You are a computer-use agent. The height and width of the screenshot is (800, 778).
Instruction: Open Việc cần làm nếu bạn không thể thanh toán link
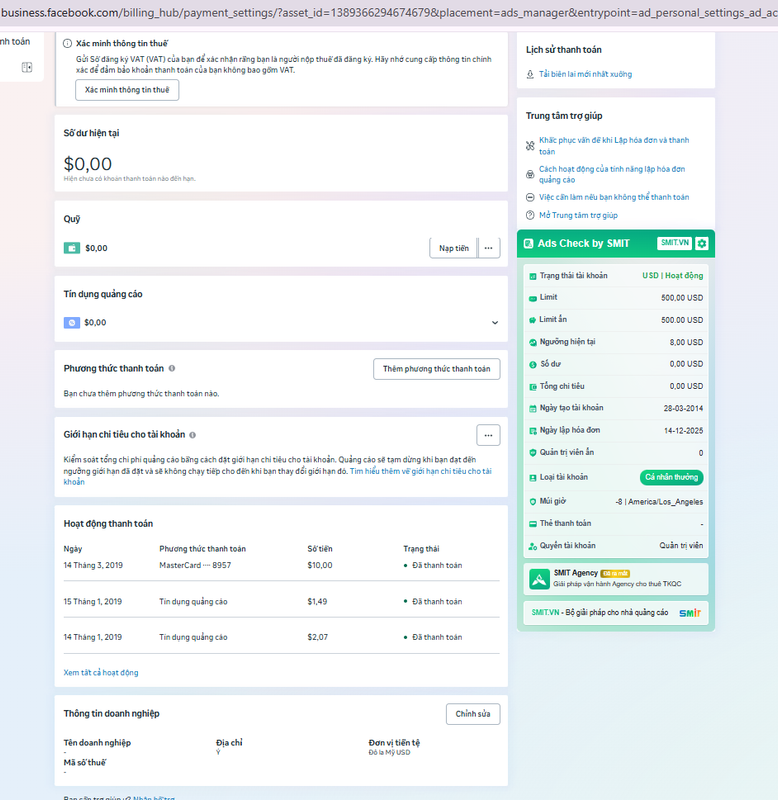tap(614, 197)
